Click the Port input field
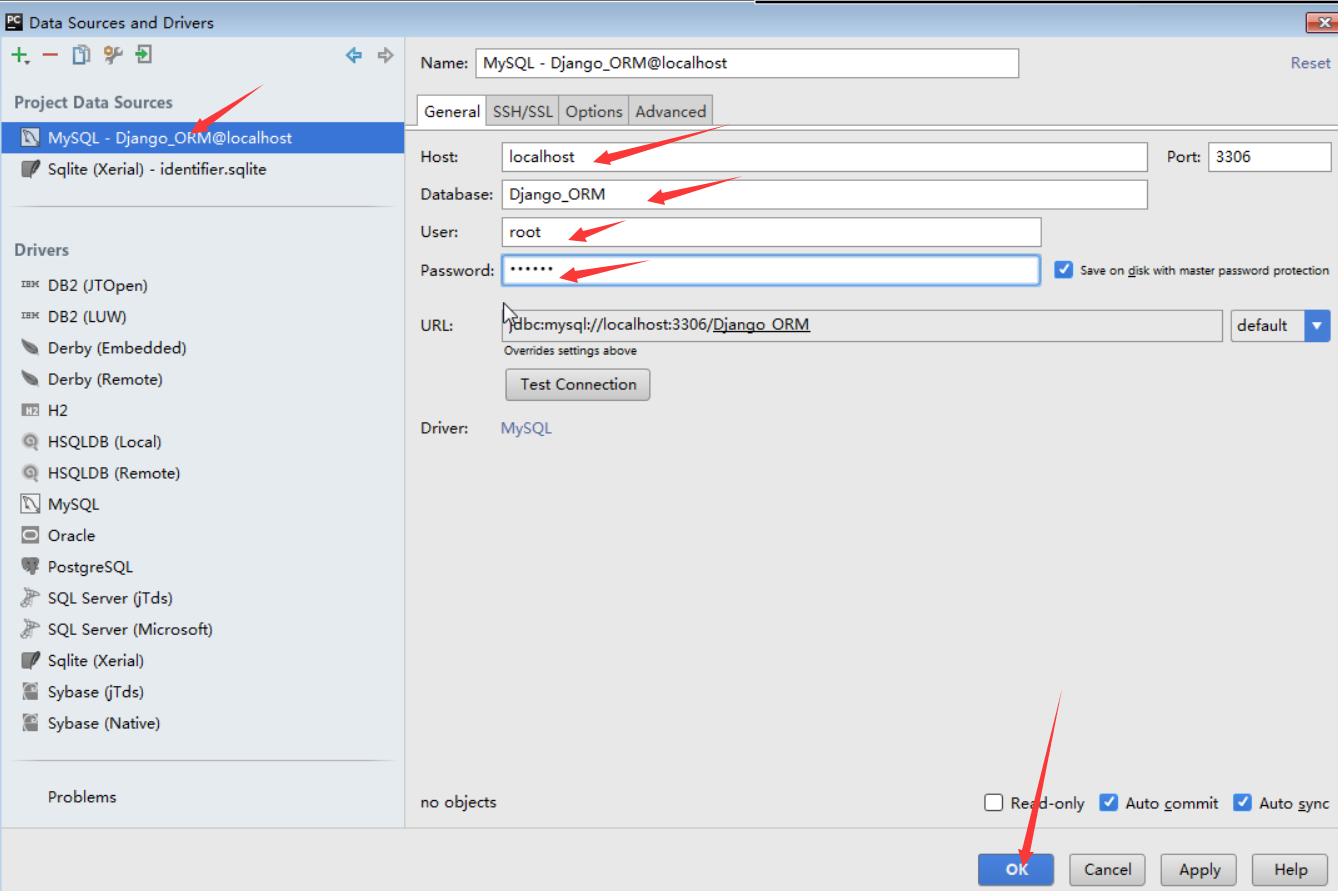Image resolution: width=1338 pixels, height=891 pixels. tap(1270, 157)
